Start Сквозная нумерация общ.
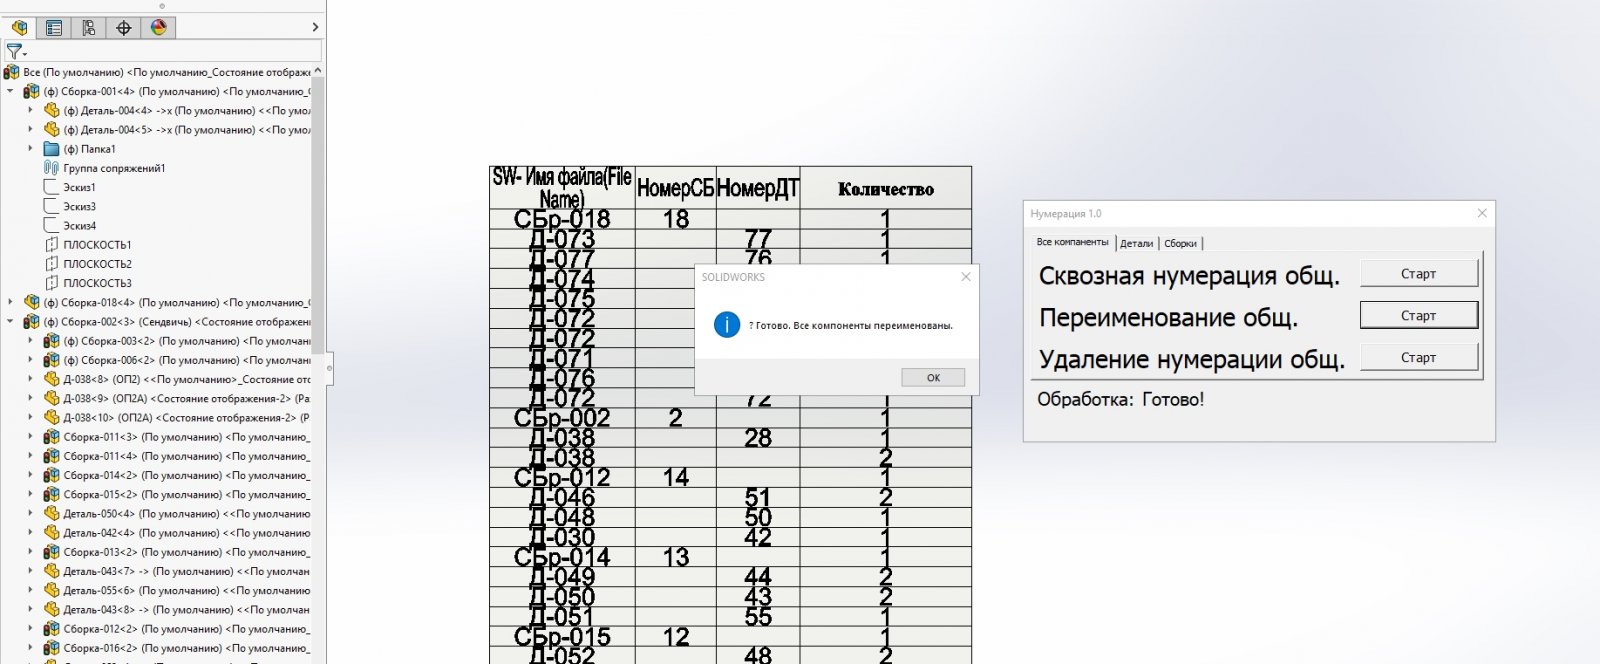1600x664 pixels. click(1418, 274)
